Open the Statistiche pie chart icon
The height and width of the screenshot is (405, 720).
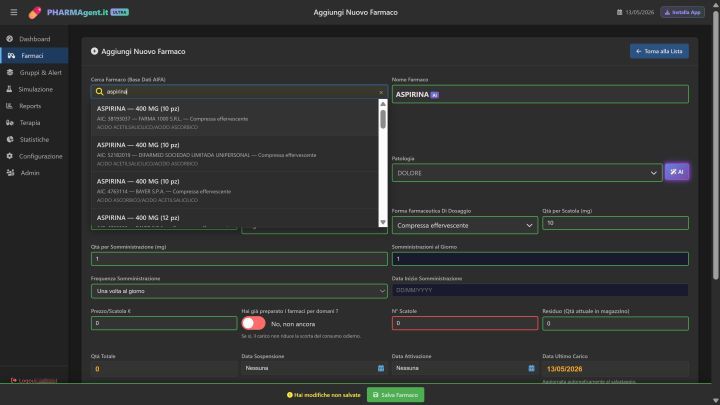tap(10, 140)
